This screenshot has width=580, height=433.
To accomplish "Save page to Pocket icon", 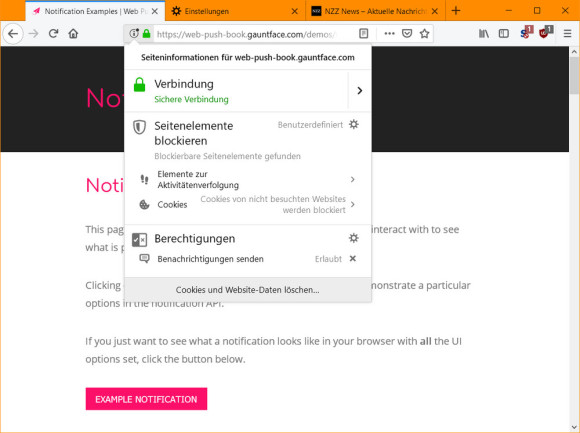I will coord(407,34).
